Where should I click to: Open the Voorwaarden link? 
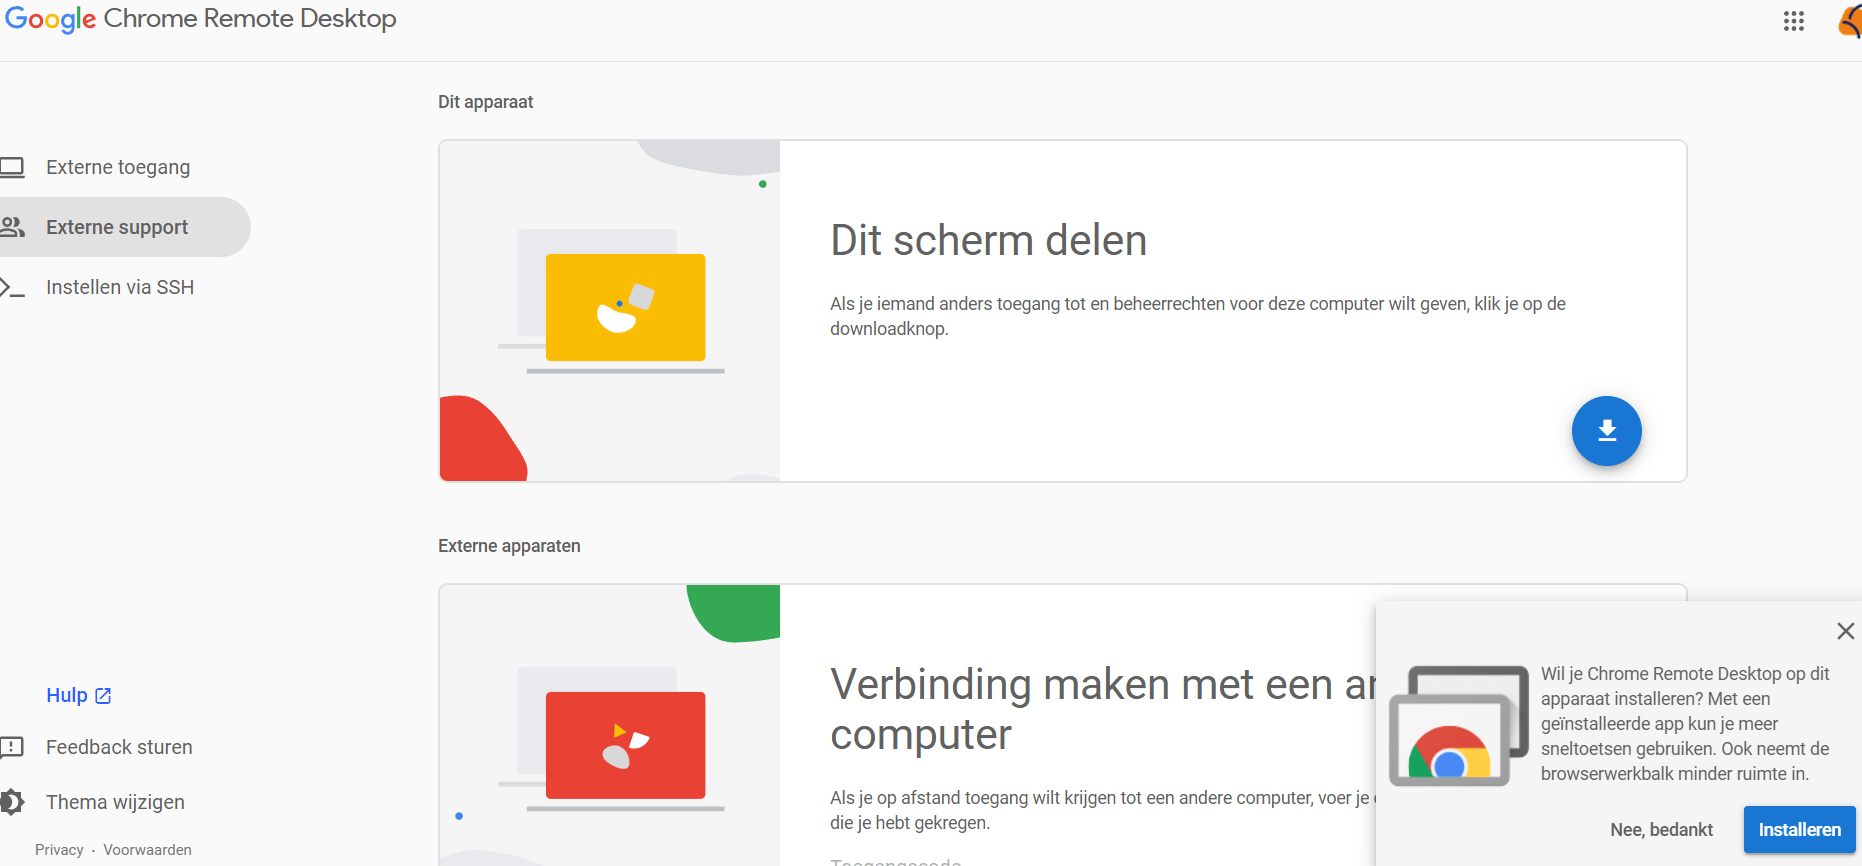tap(147, 850)
